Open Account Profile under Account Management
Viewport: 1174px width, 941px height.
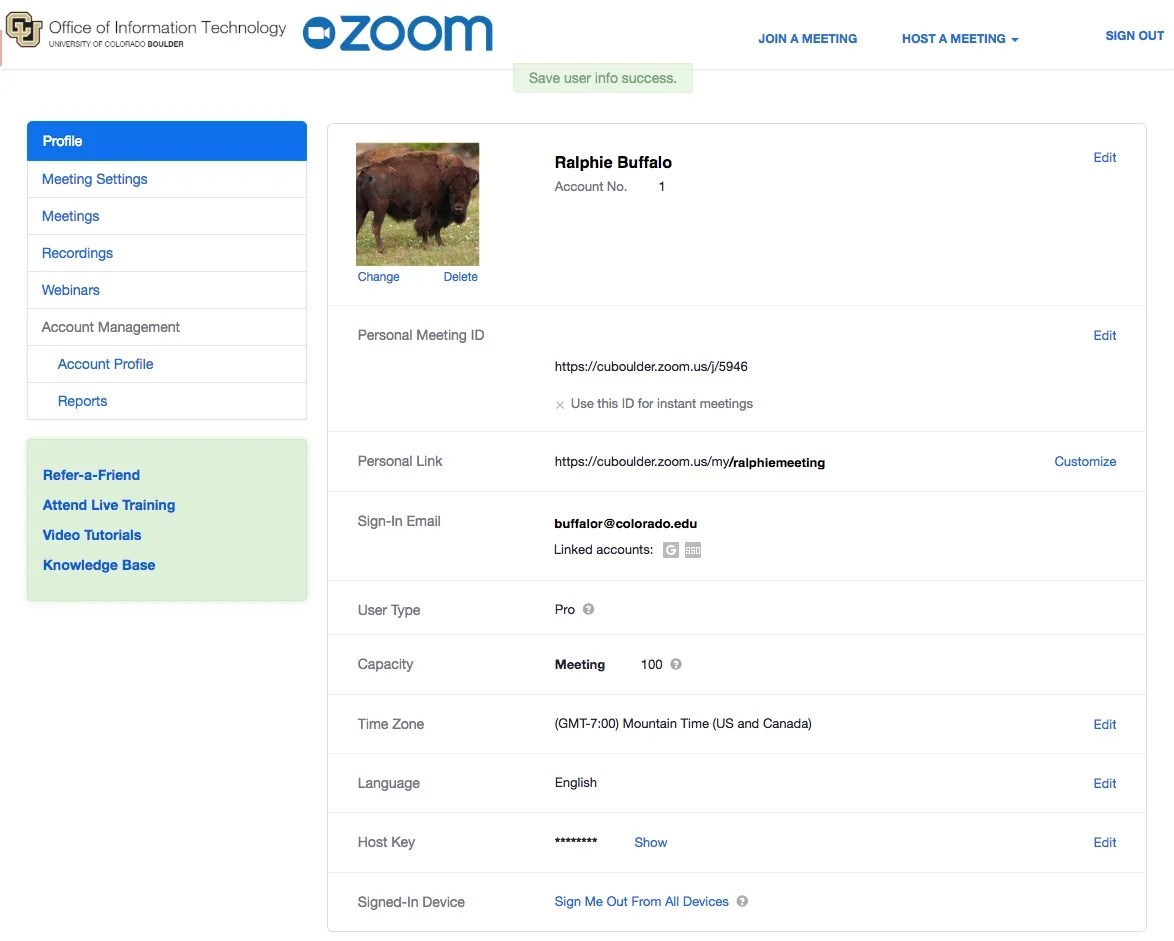105,364
